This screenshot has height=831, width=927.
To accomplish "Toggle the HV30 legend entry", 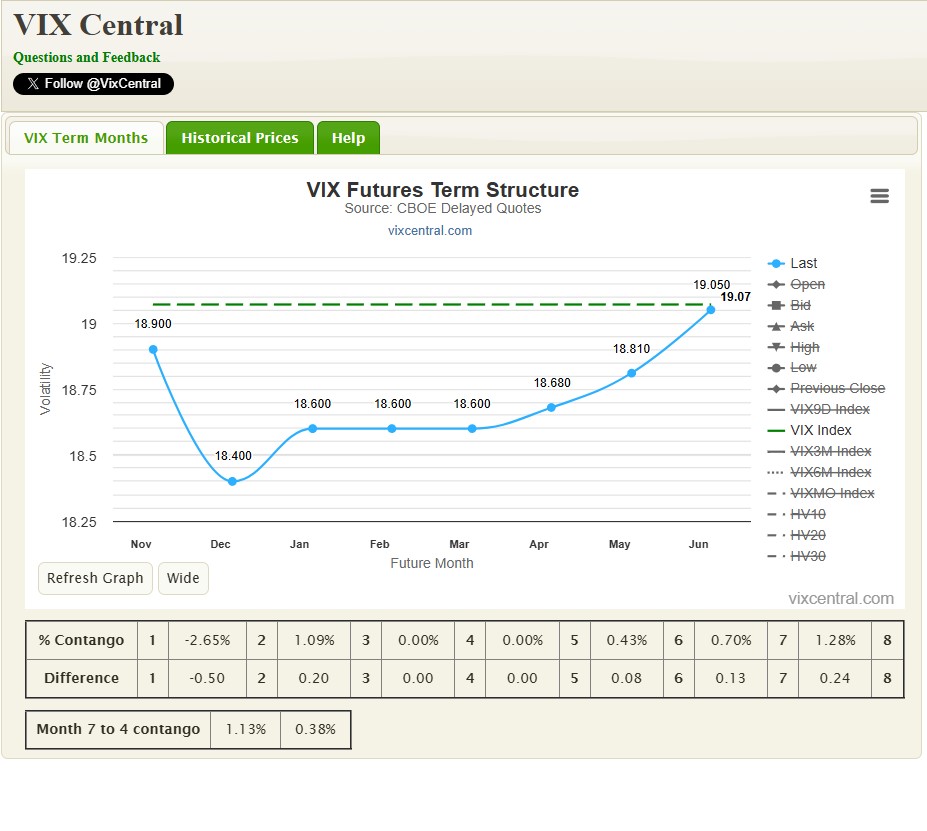I will [807, 556].
